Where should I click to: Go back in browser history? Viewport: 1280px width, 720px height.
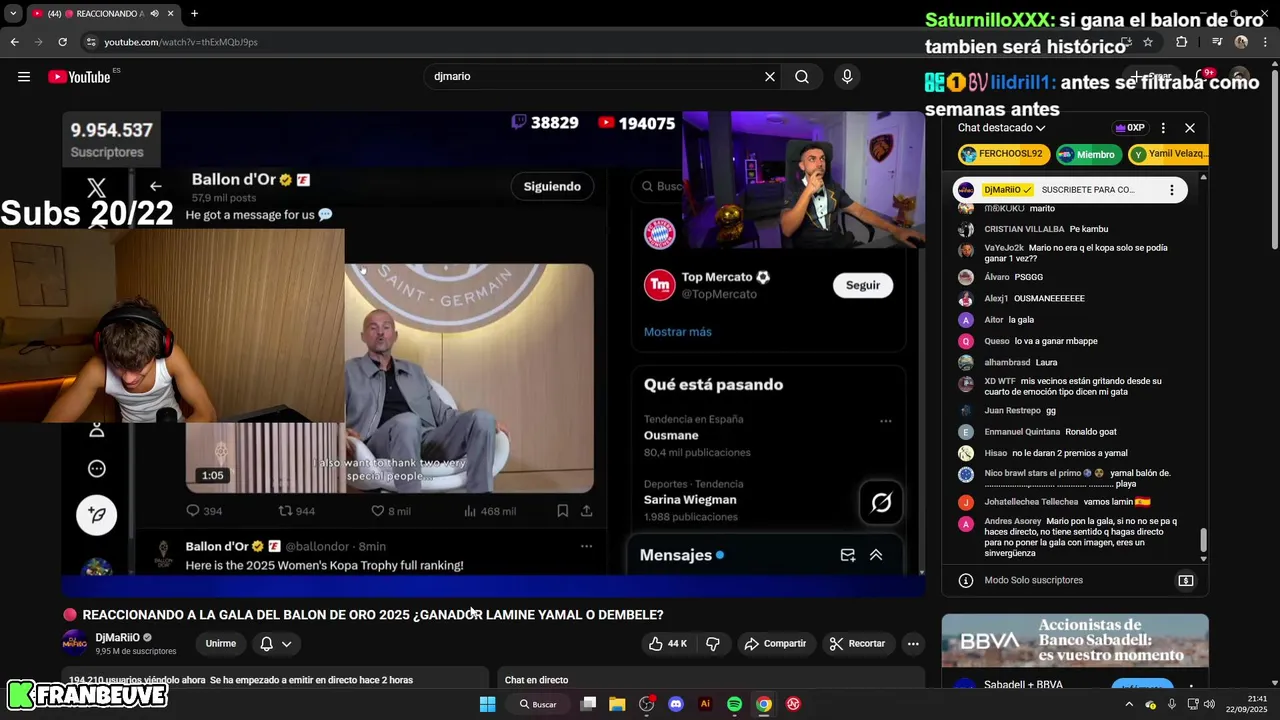pos(14,42)
